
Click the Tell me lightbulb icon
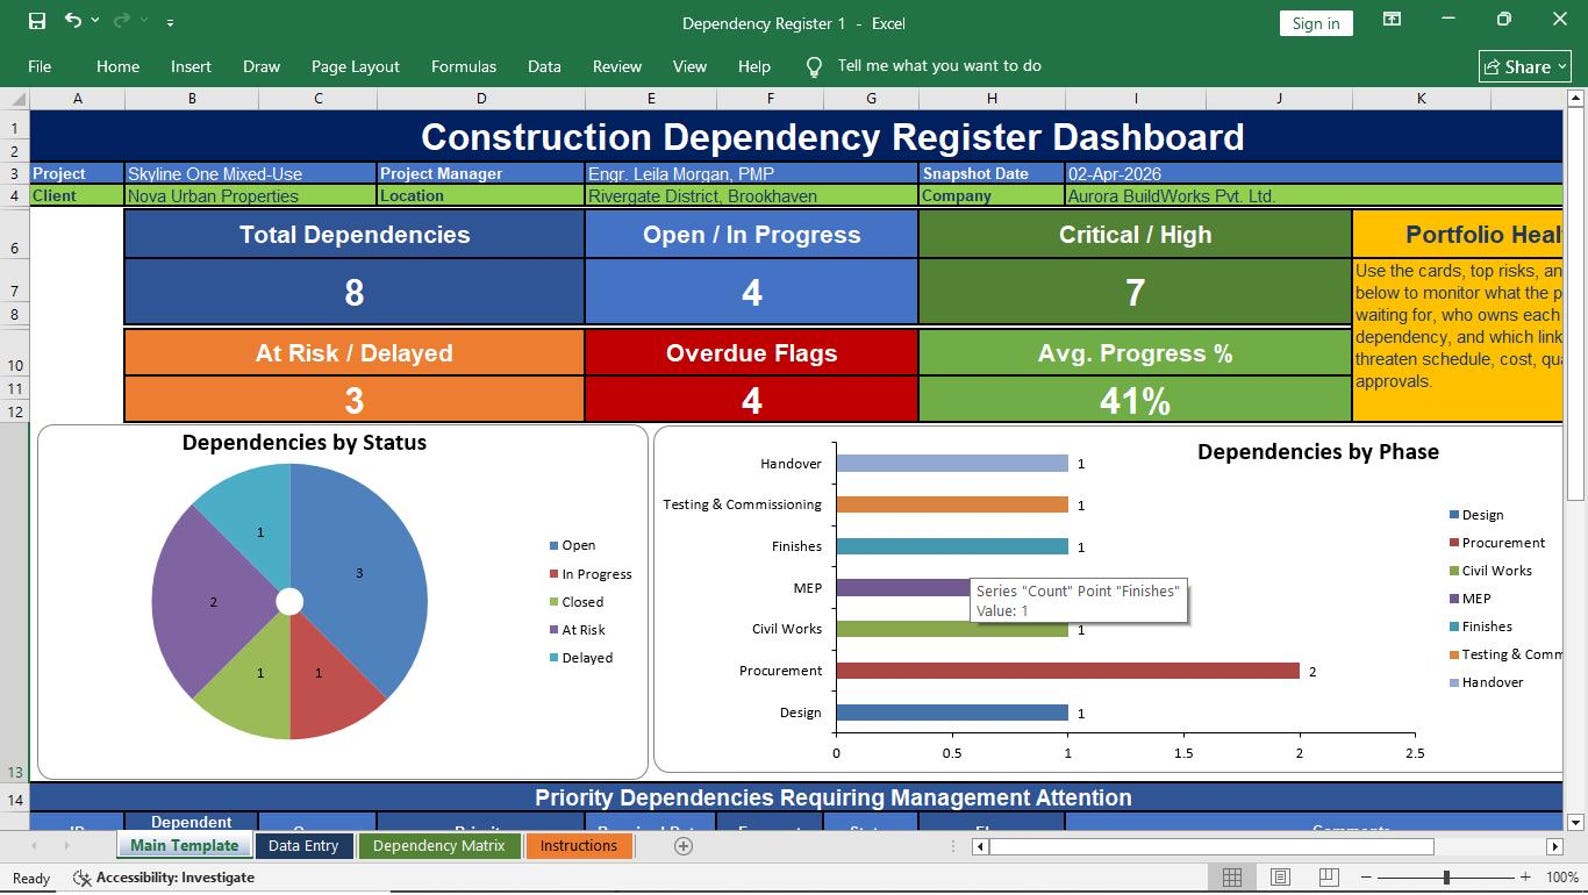(814, 66)
